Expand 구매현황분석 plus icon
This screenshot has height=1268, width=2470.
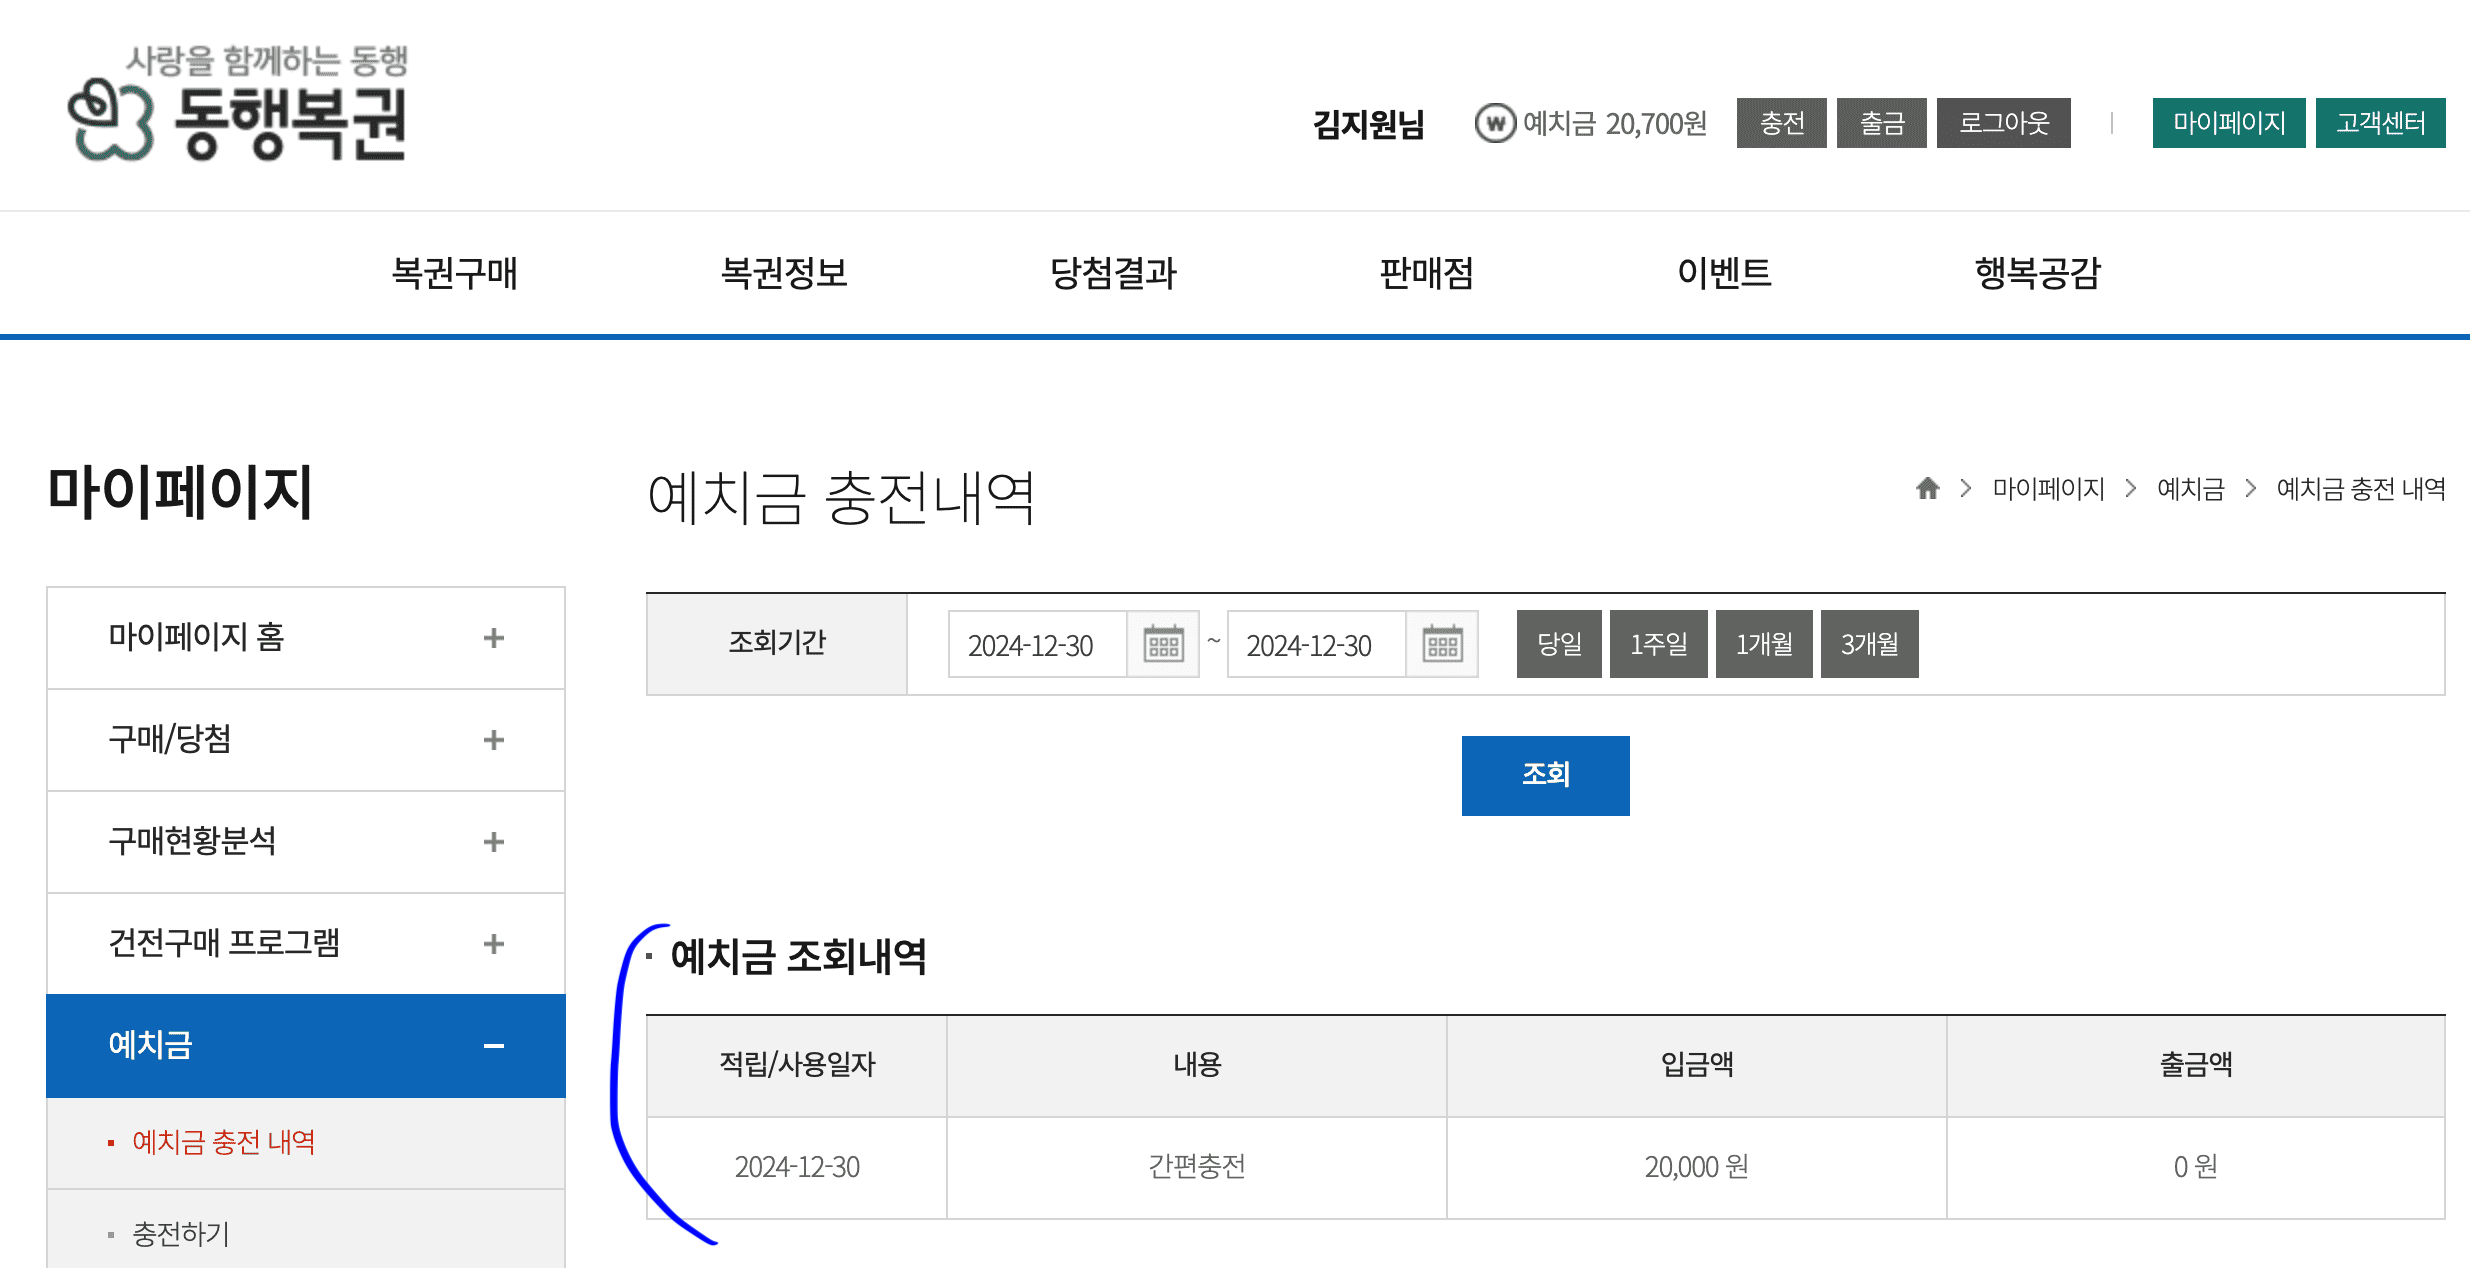[493, 842]
